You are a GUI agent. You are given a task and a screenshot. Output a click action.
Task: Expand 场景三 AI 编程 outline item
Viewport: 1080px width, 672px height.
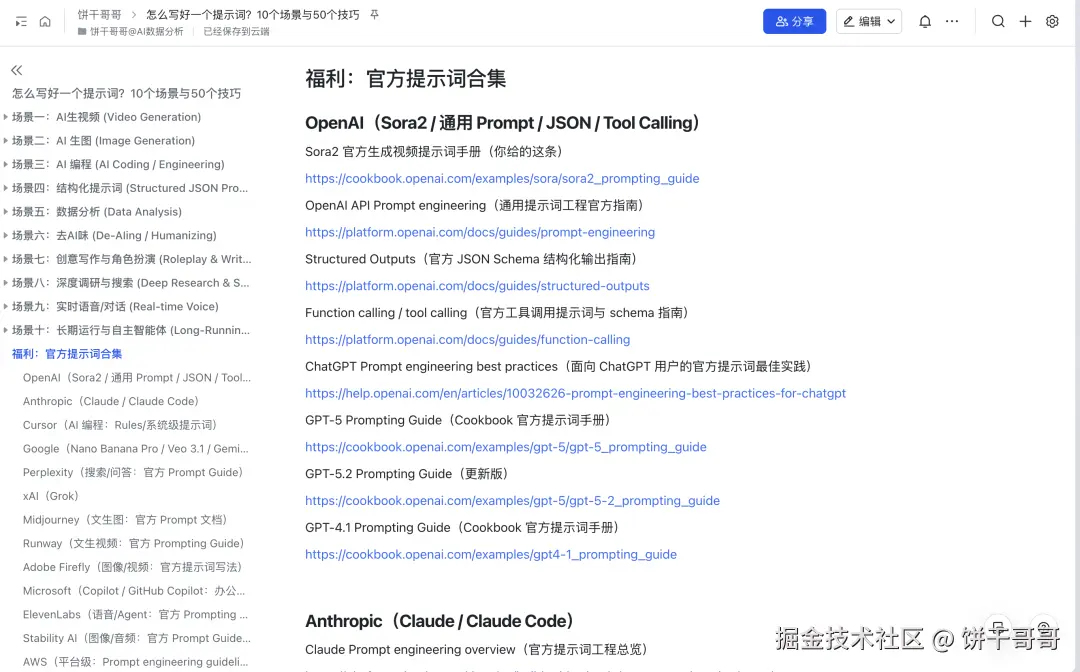(6, 165)
